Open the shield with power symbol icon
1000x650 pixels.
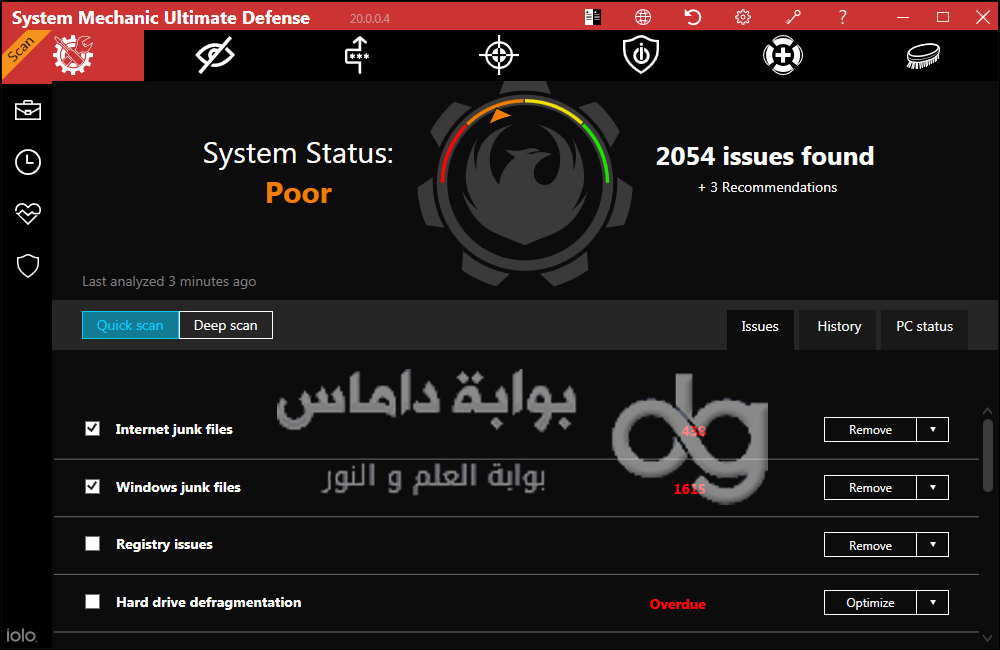(x=641, y=55)
